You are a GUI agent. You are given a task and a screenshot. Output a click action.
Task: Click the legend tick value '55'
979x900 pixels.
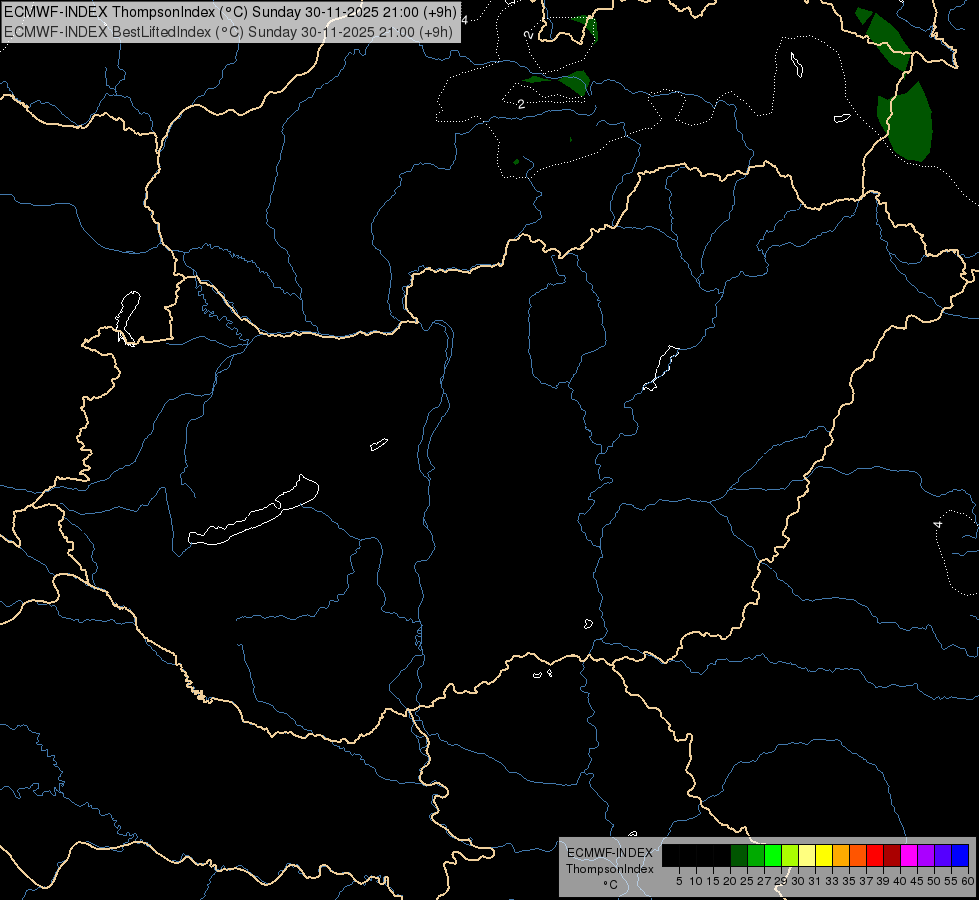coord(951,881)
